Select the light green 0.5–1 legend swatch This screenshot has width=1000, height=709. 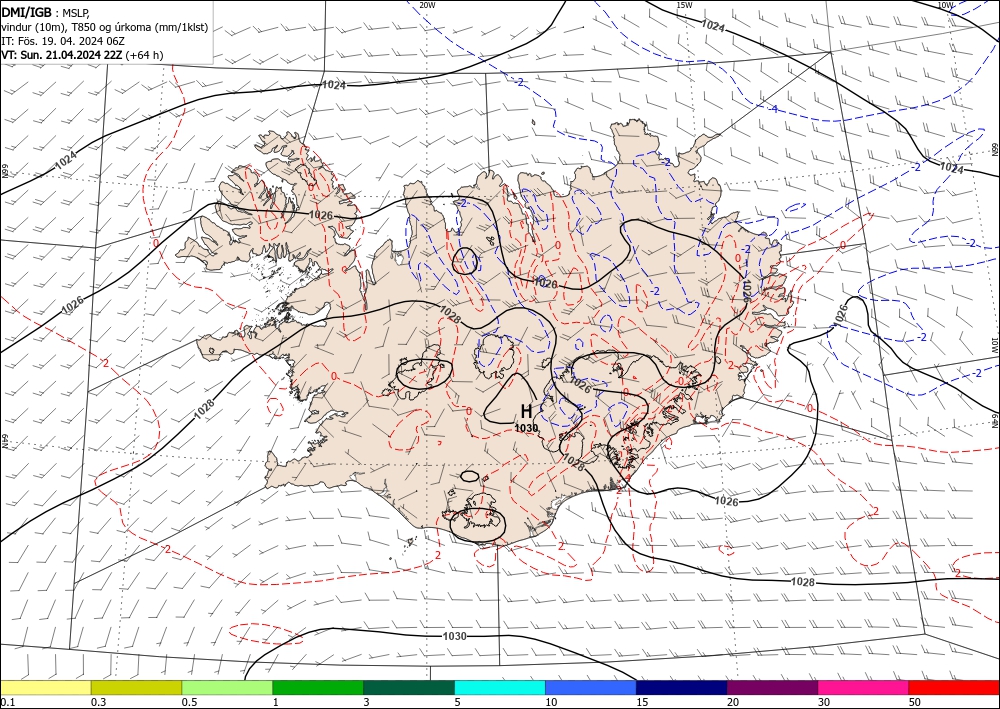pyautogui.click(x=227, y=687)
